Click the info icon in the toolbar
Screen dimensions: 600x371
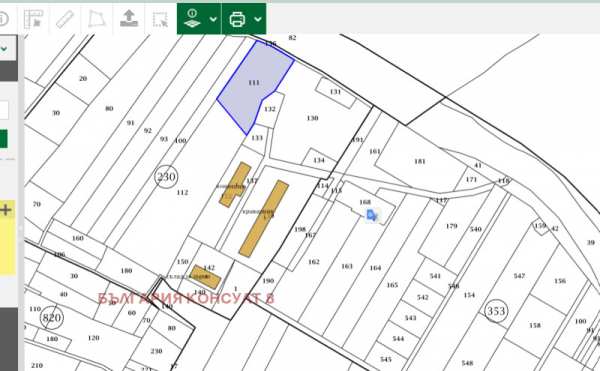pyautogui.click(x=3, y=18)
